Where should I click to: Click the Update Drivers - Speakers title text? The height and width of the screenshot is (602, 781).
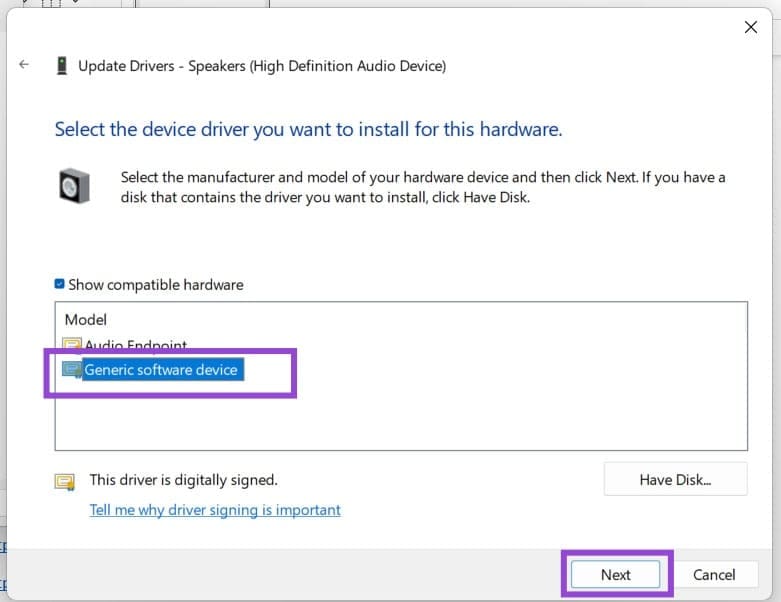point(263,66)
